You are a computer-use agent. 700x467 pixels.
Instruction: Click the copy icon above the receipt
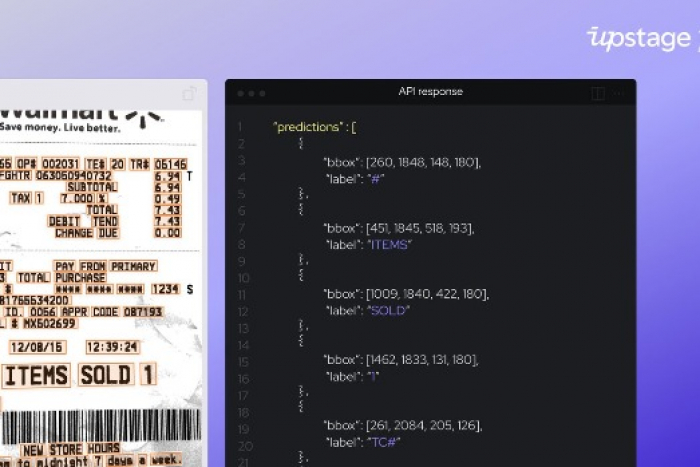189,94
